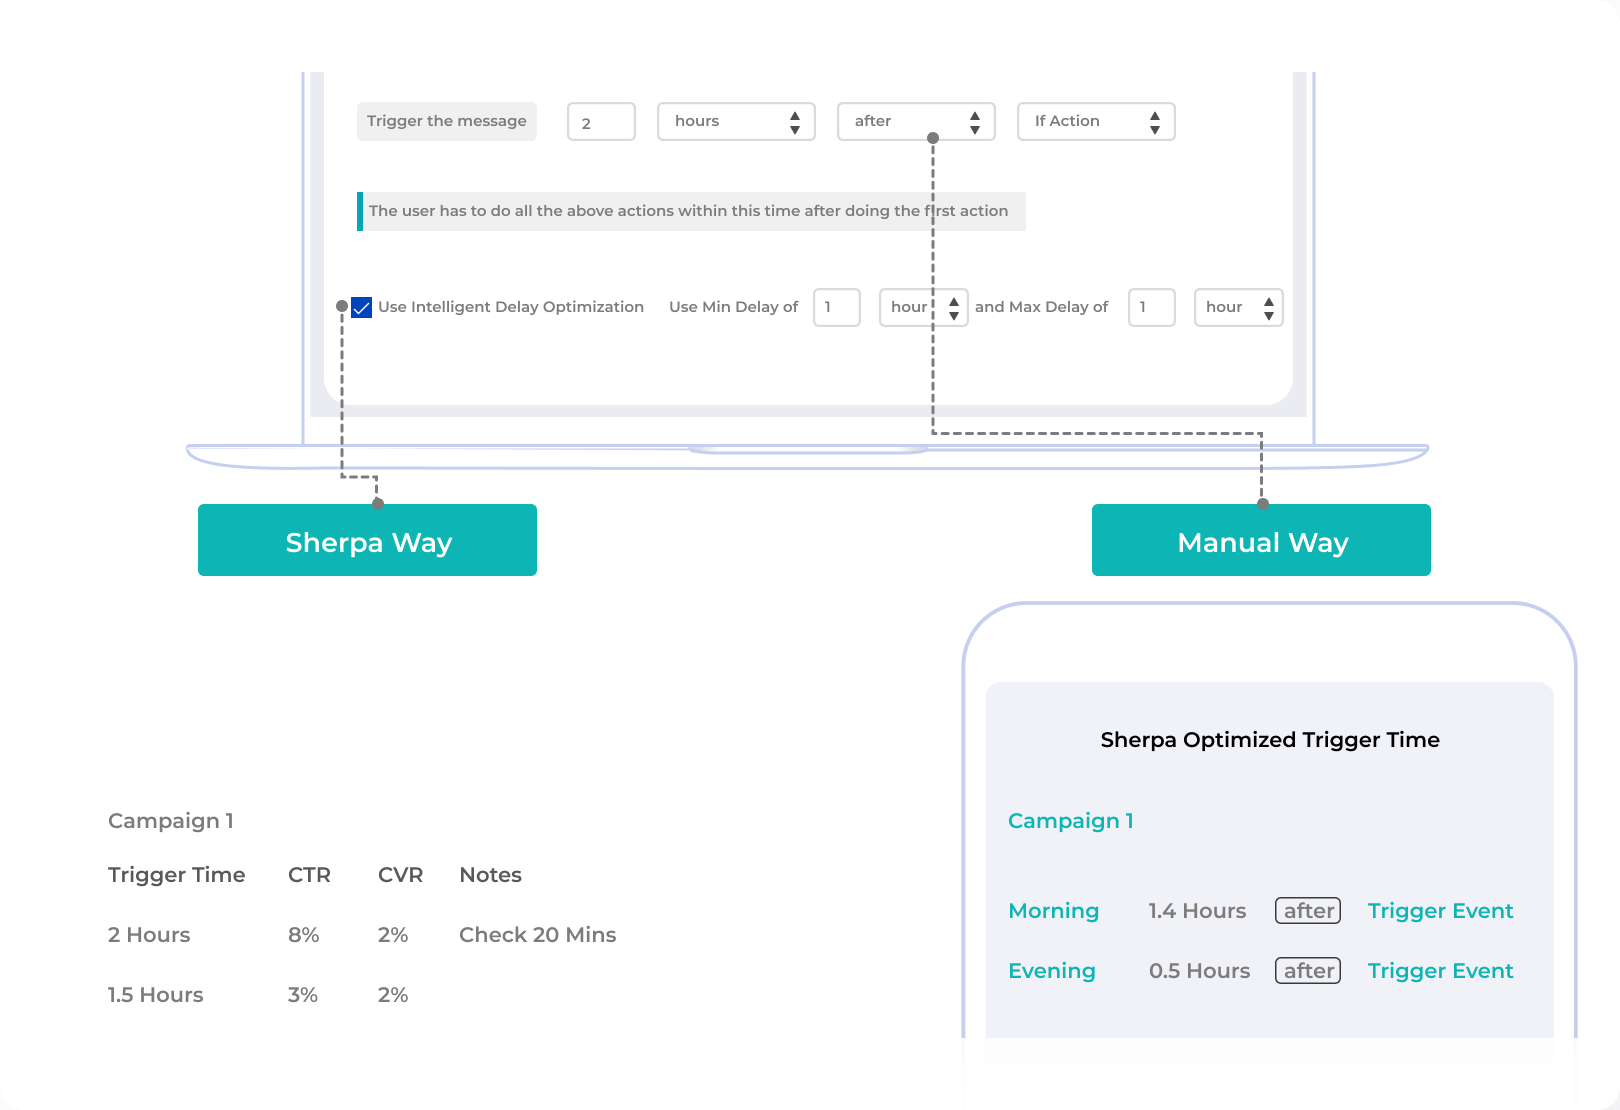
Task: Select the Morning row label
Action: tap(1053, 911)
